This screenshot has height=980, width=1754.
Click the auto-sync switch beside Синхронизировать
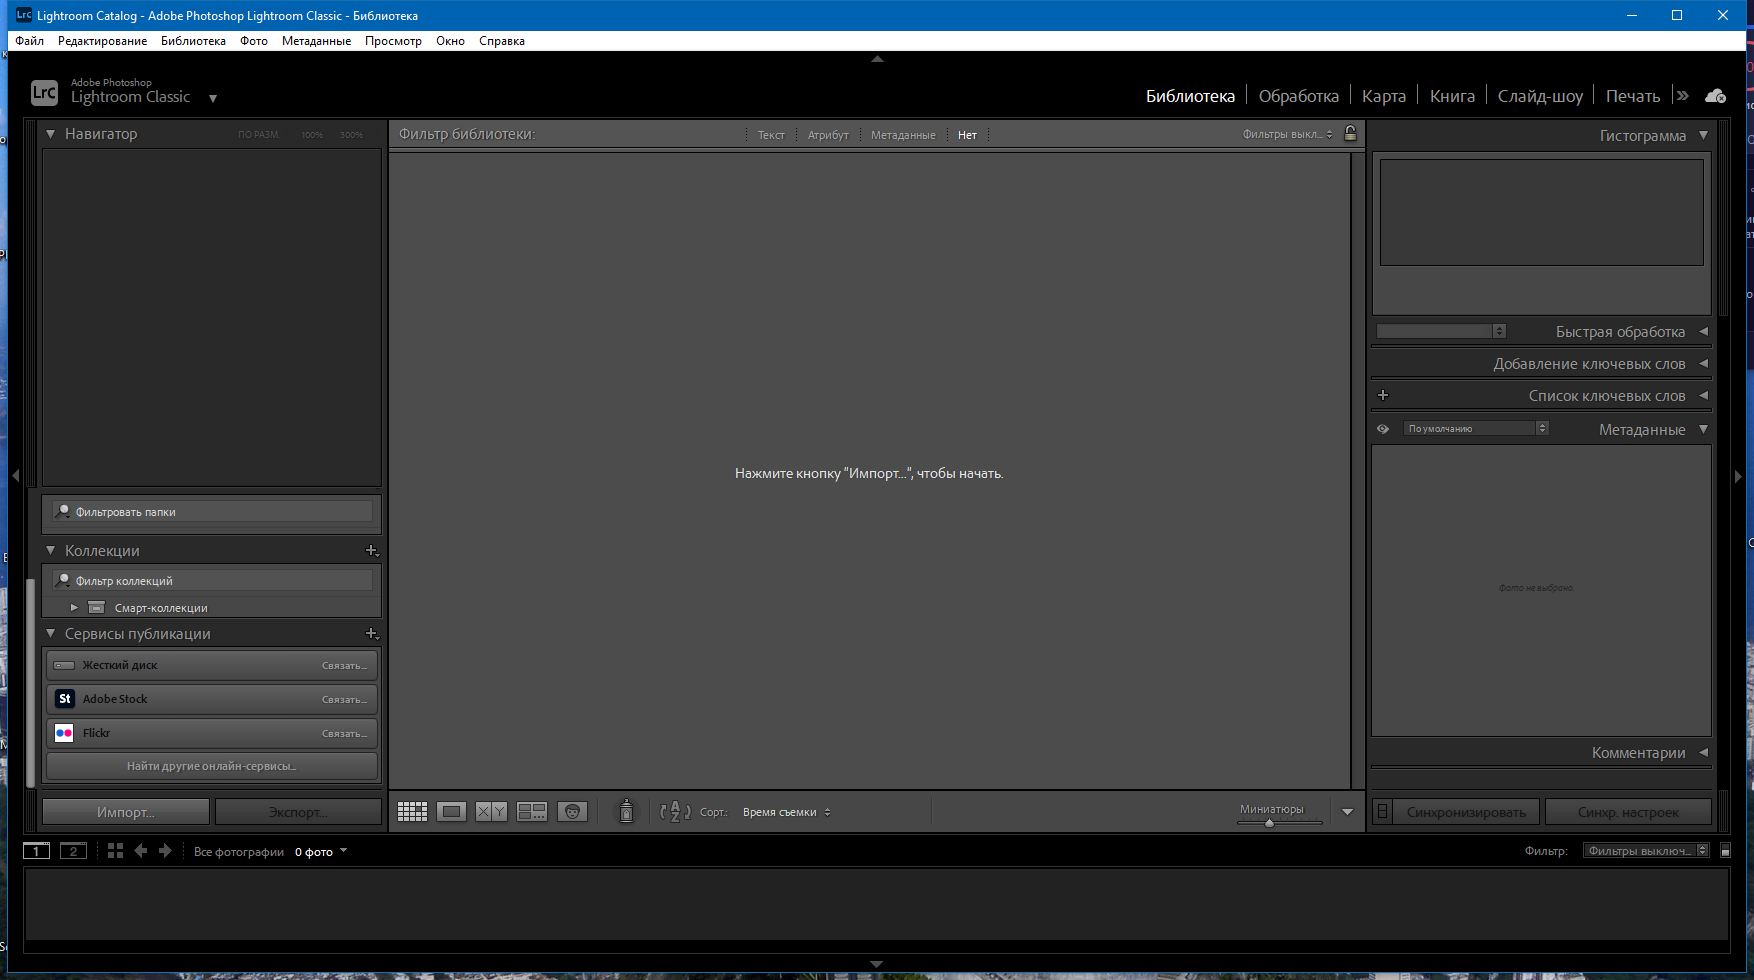[x=1382, y=812]
